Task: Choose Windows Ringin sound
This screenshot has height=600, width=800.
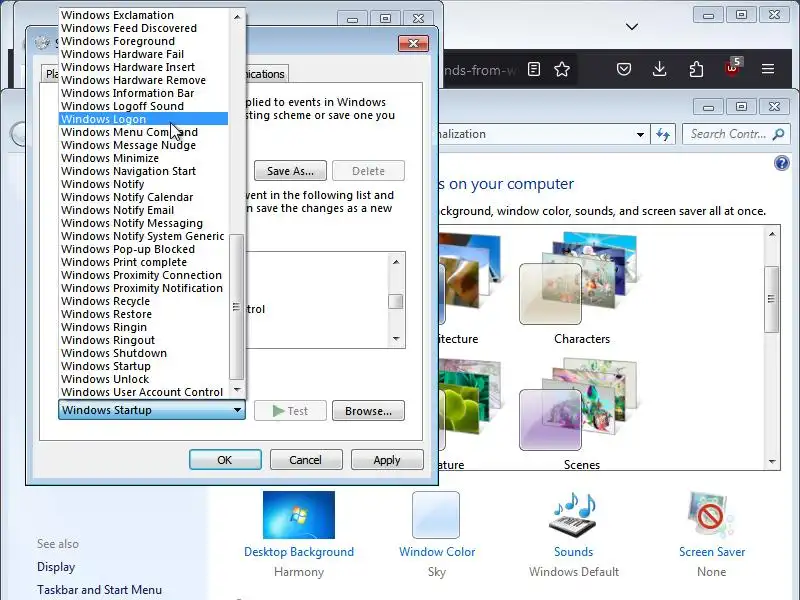Action: (x=143, y=327)
